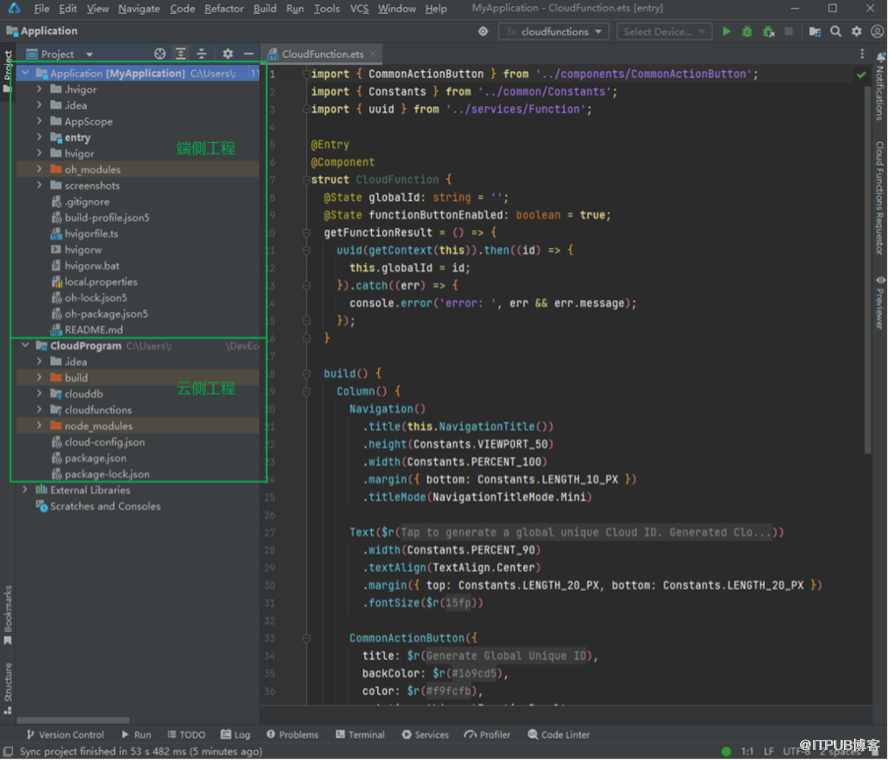Toggle fold marker on build() line
The height and width of the screenshot is (760, 890).
(307, 373)
